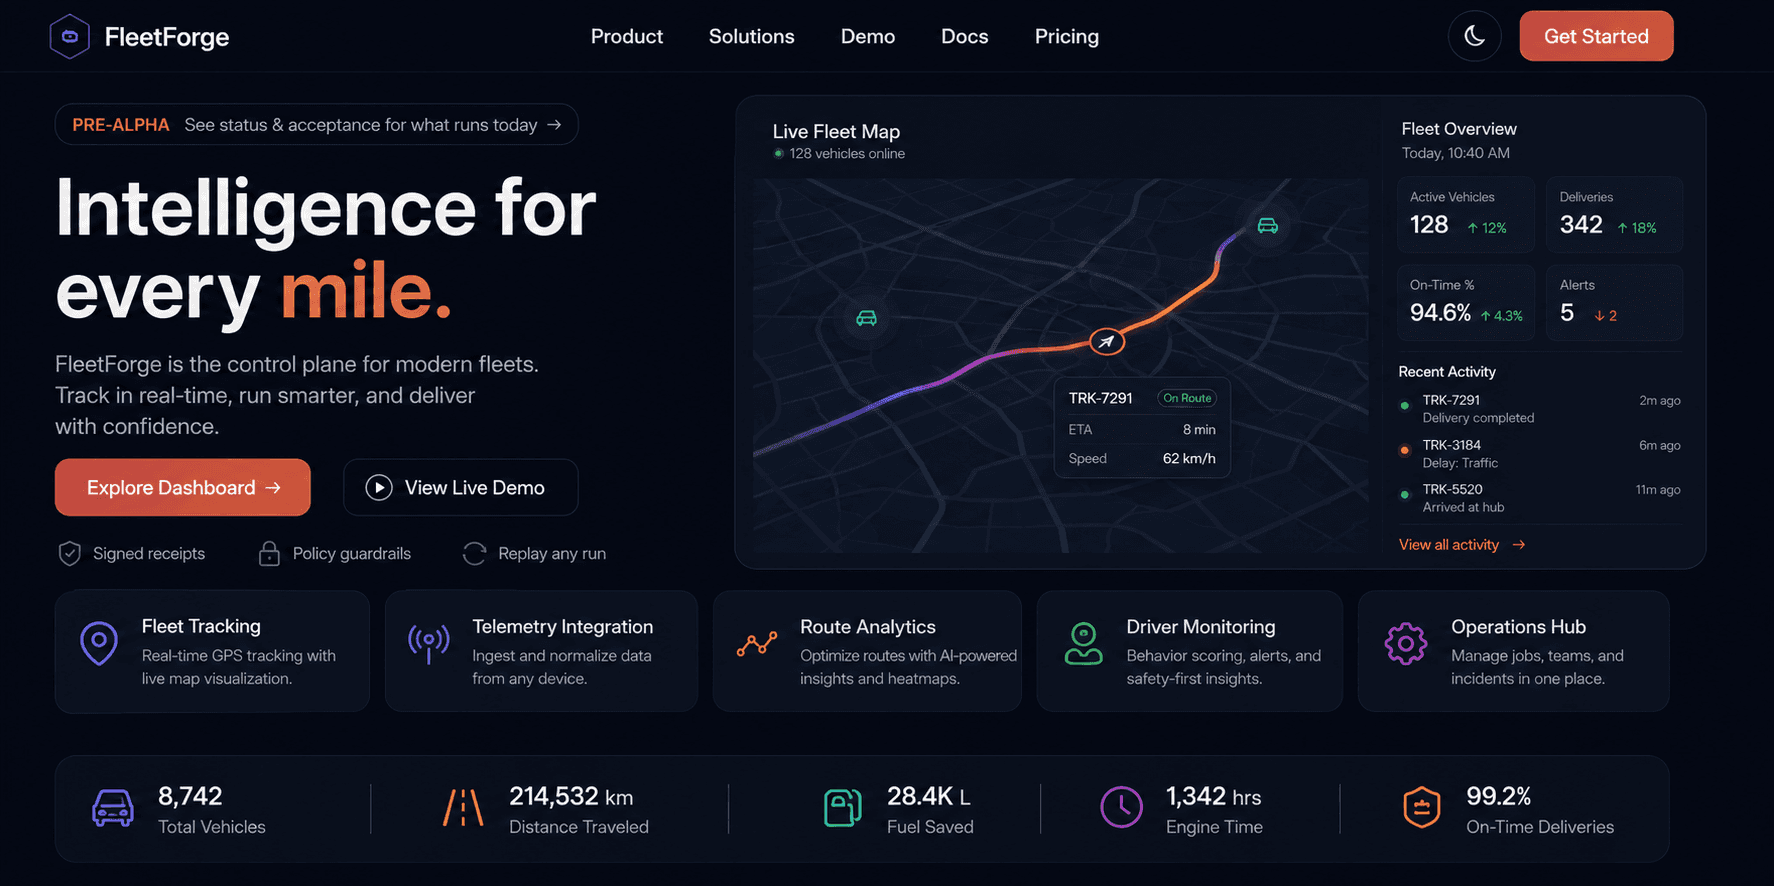1774x886 pixels.
Task: Open the Driver Monitoring card title
Action: tap(1200, 626)
